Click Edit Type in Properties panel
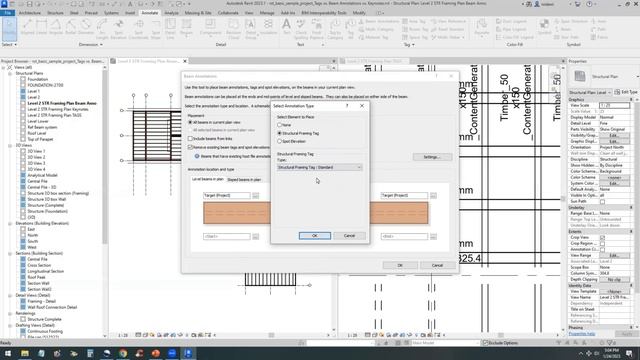 click(626, 92)
